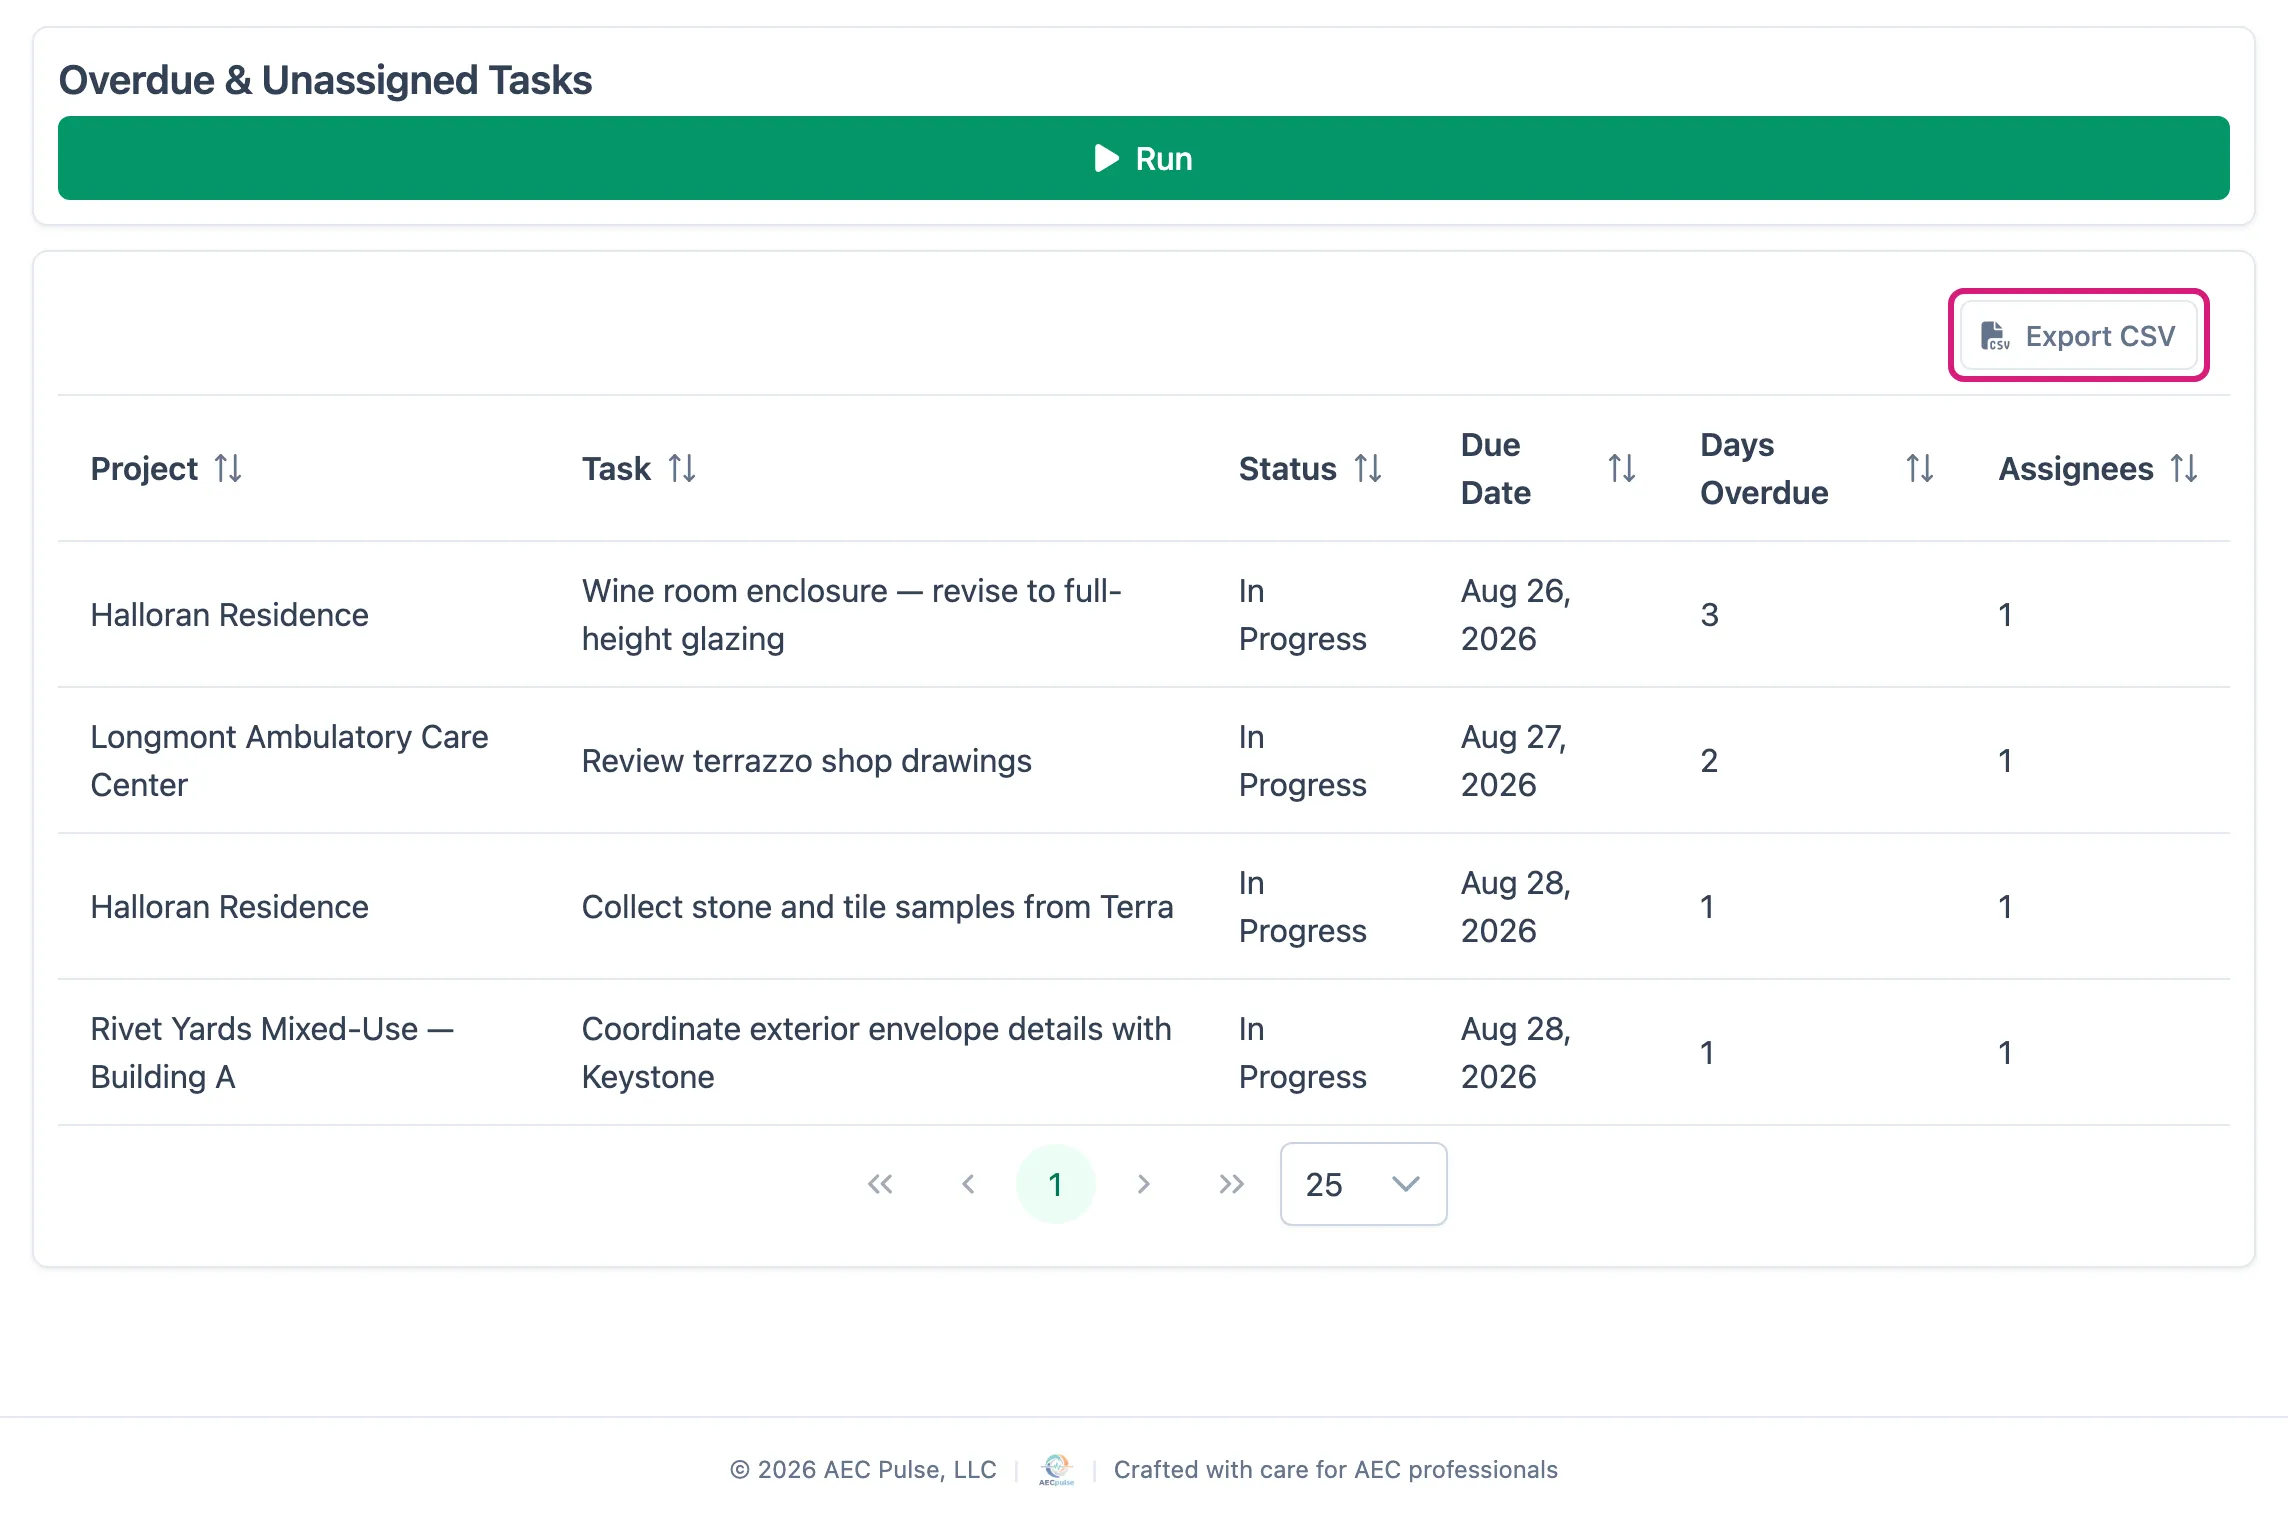Select Review terrazzo shop drawings task

[x=806, y=761]
